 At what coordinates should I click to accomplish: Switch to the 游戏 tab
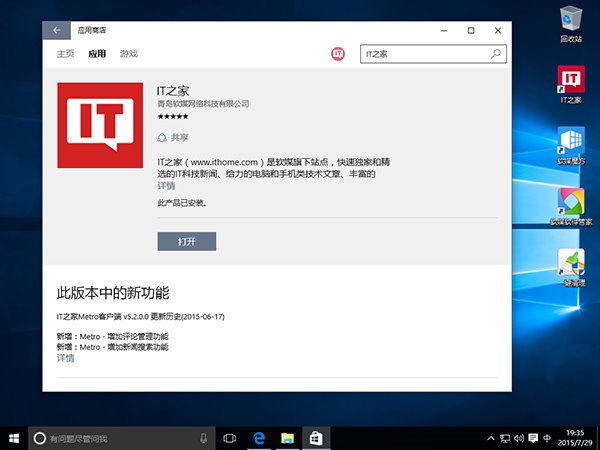[x=129, y=54]
